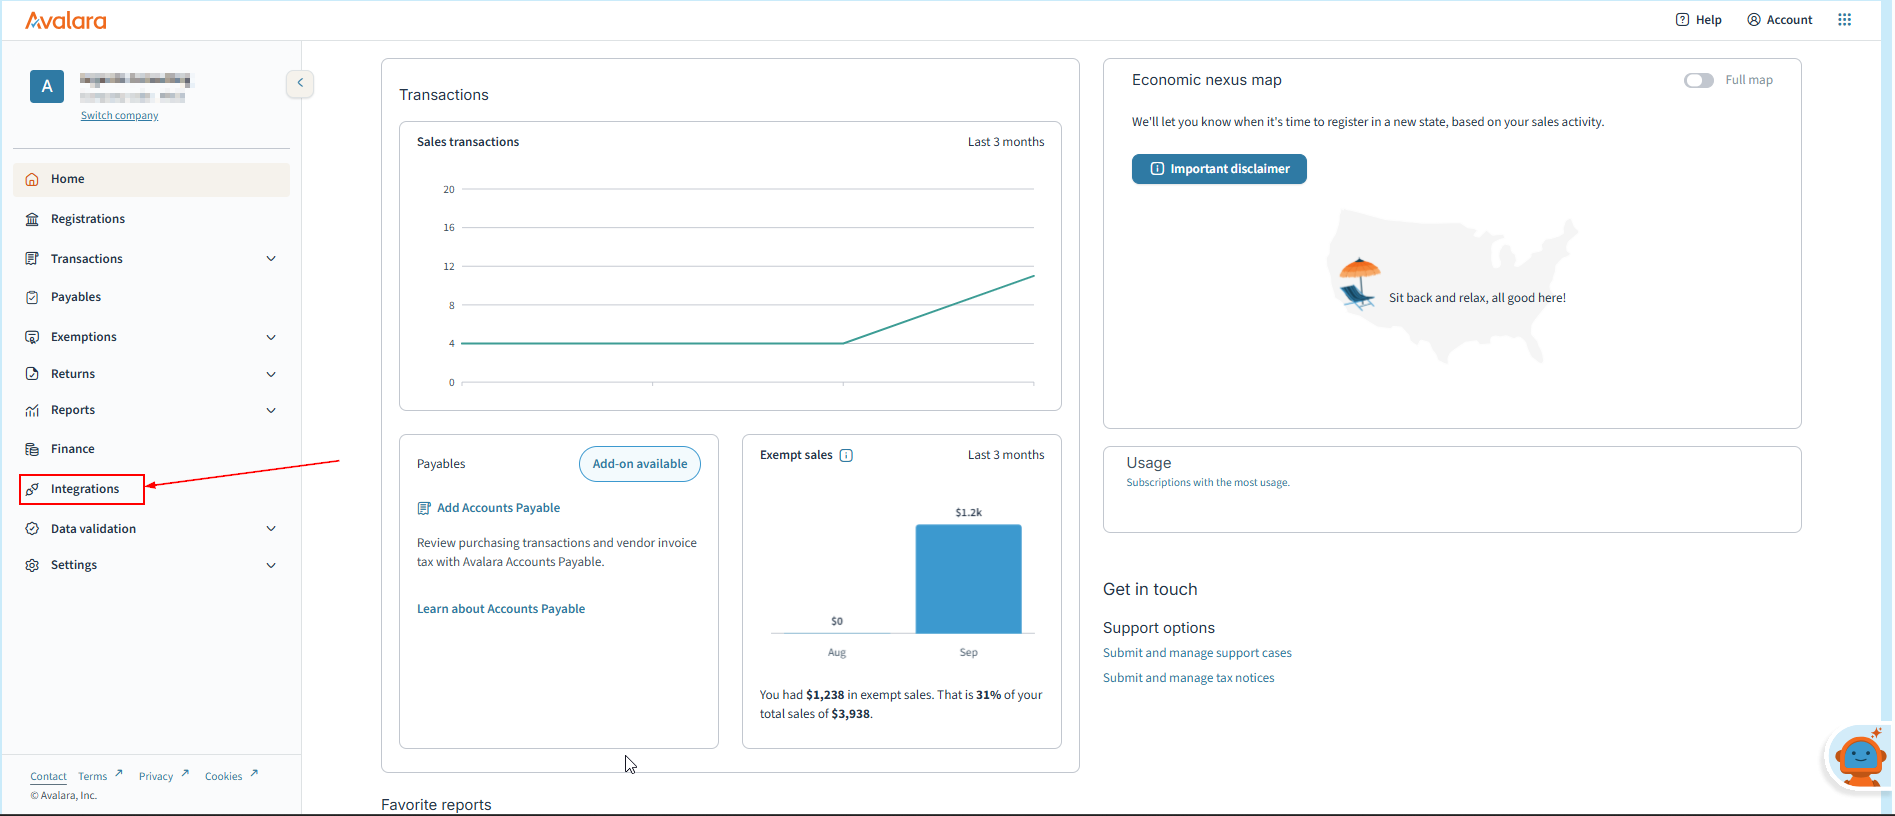
Task: Click the Subscriptions with the most usage text
Action: click(x=1208, y=483)
